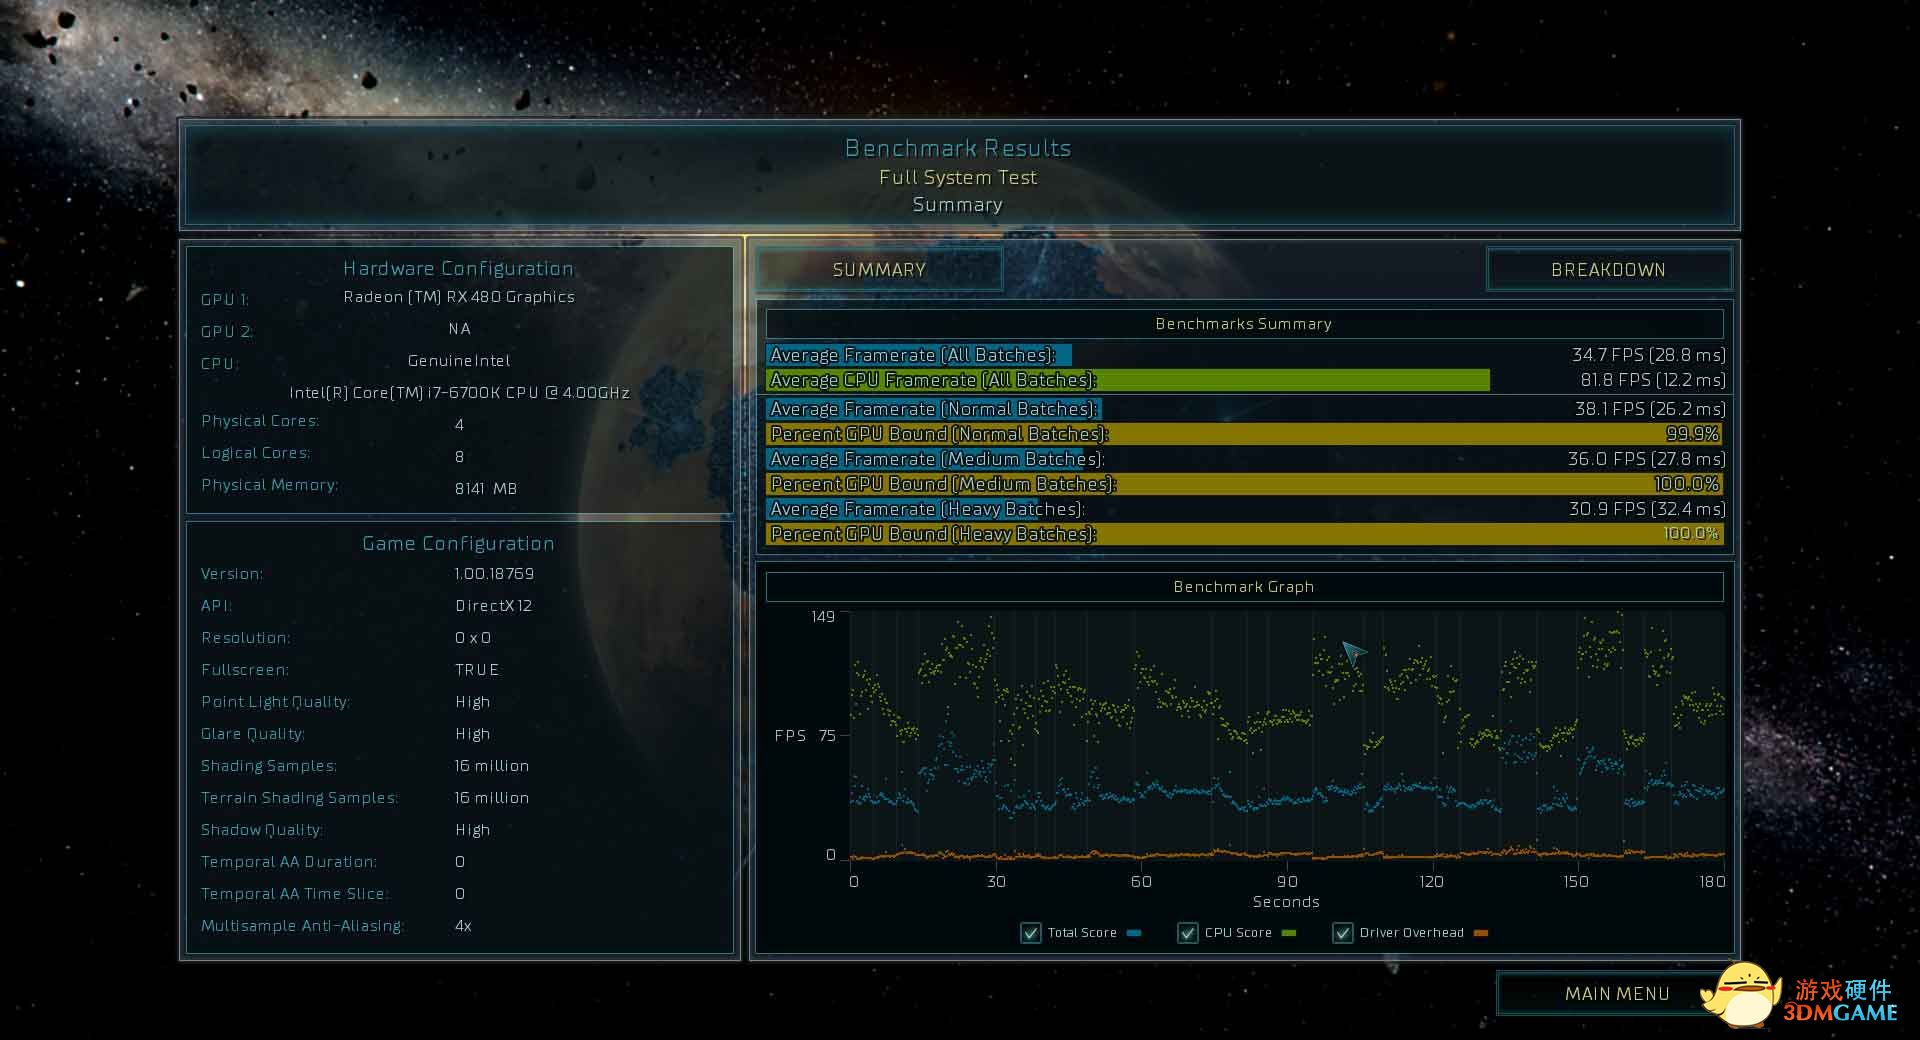Click the Glare Quality label
Image resolution: width=1920 pixels, height=1040 pixels.
tap(253, 734)
